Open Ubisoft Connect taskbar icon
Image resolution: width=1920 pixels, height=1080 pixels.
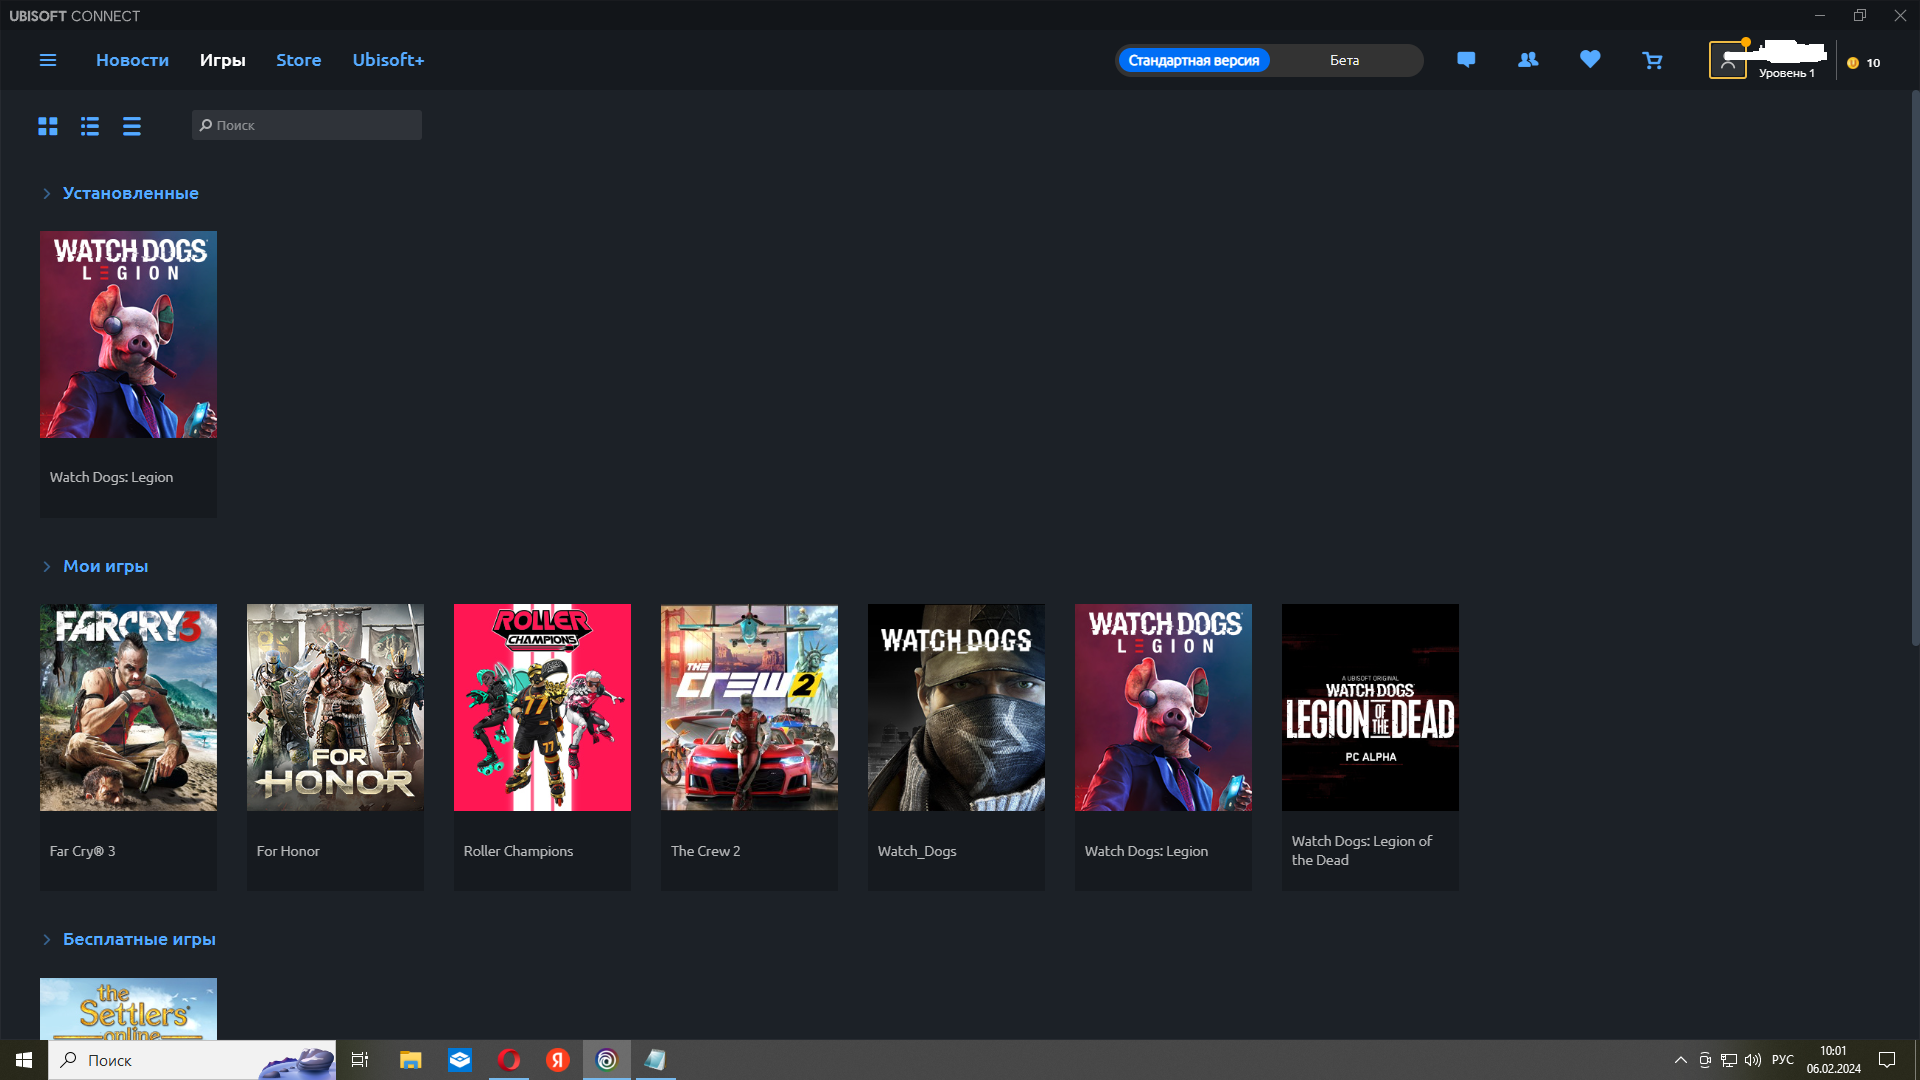pyautogui.click(x=607, y=1060)
